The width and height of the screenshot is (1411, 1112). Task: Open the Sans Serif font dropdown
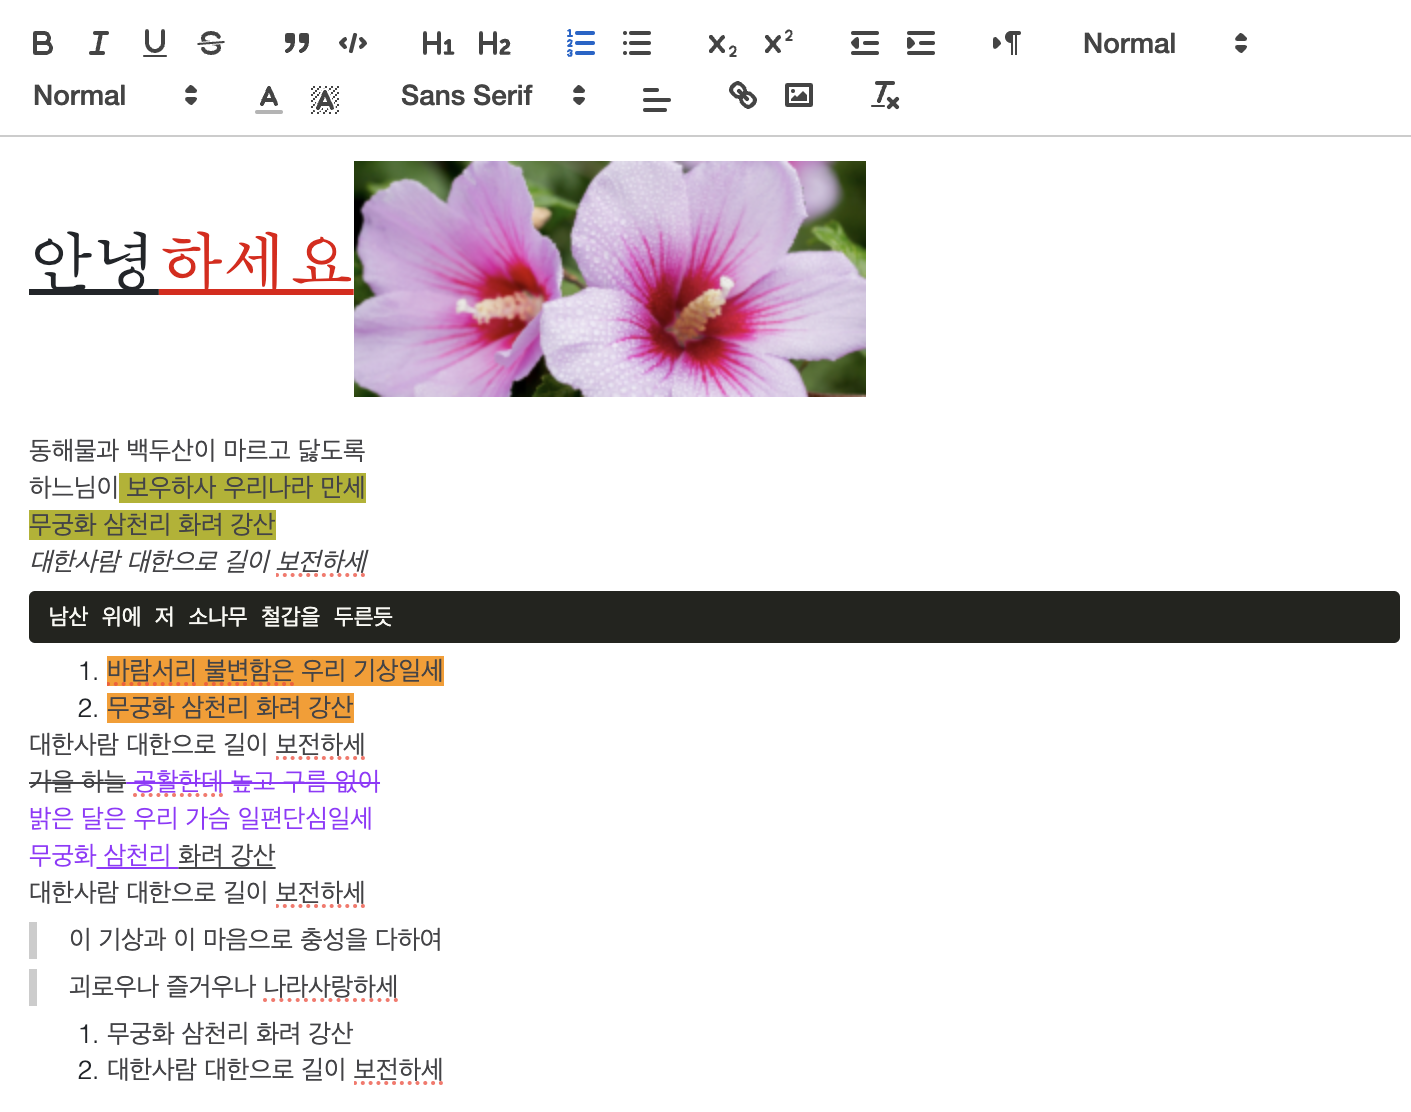coord(493,95)
